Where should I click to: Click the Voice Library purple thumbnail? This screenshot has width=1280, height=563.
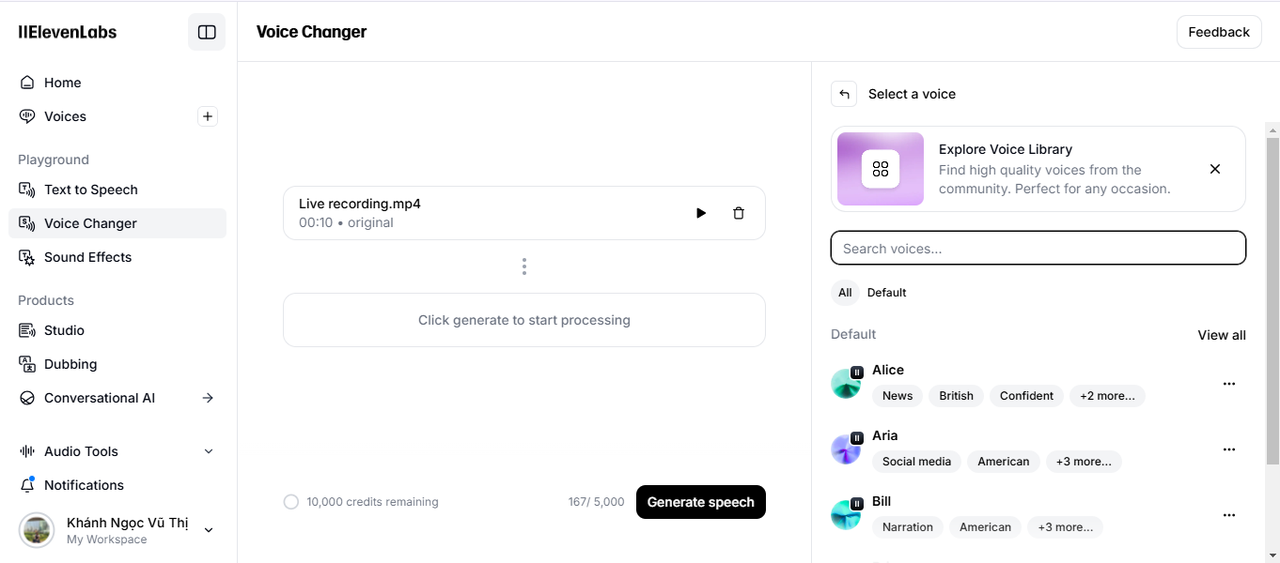[880, 169]
